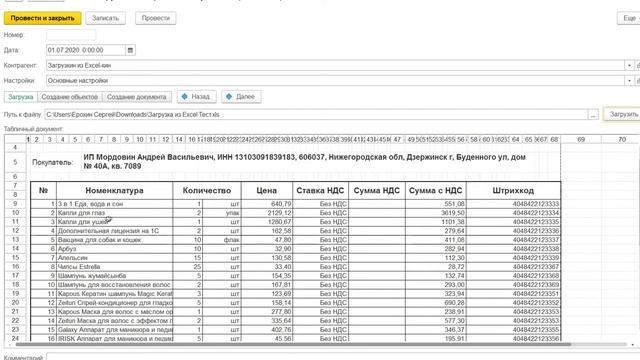Click the sum cell 690,28
The width and height of the screenshot is (640, 360).
pyautogui.click(x=436, y=302)
